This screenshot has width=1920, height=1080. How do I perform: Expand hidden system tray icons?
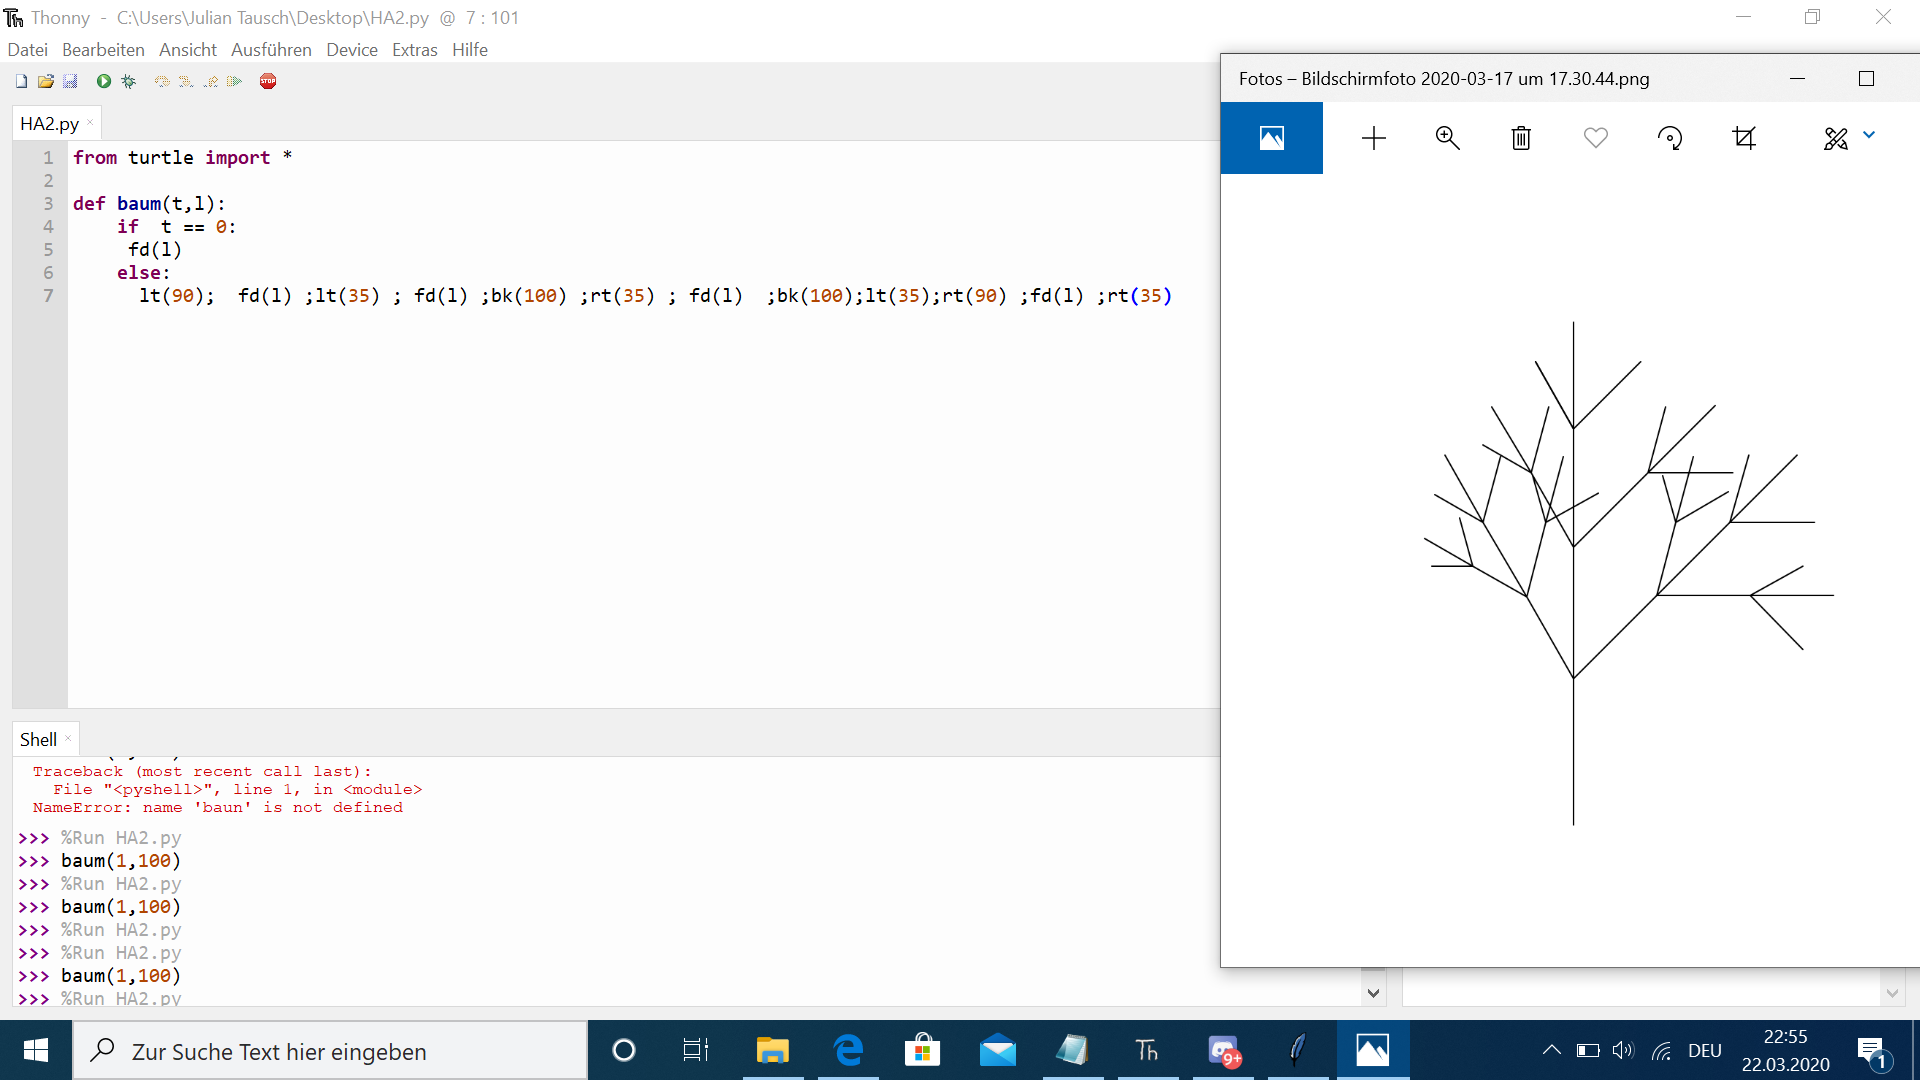[x=1552, y=1050]
